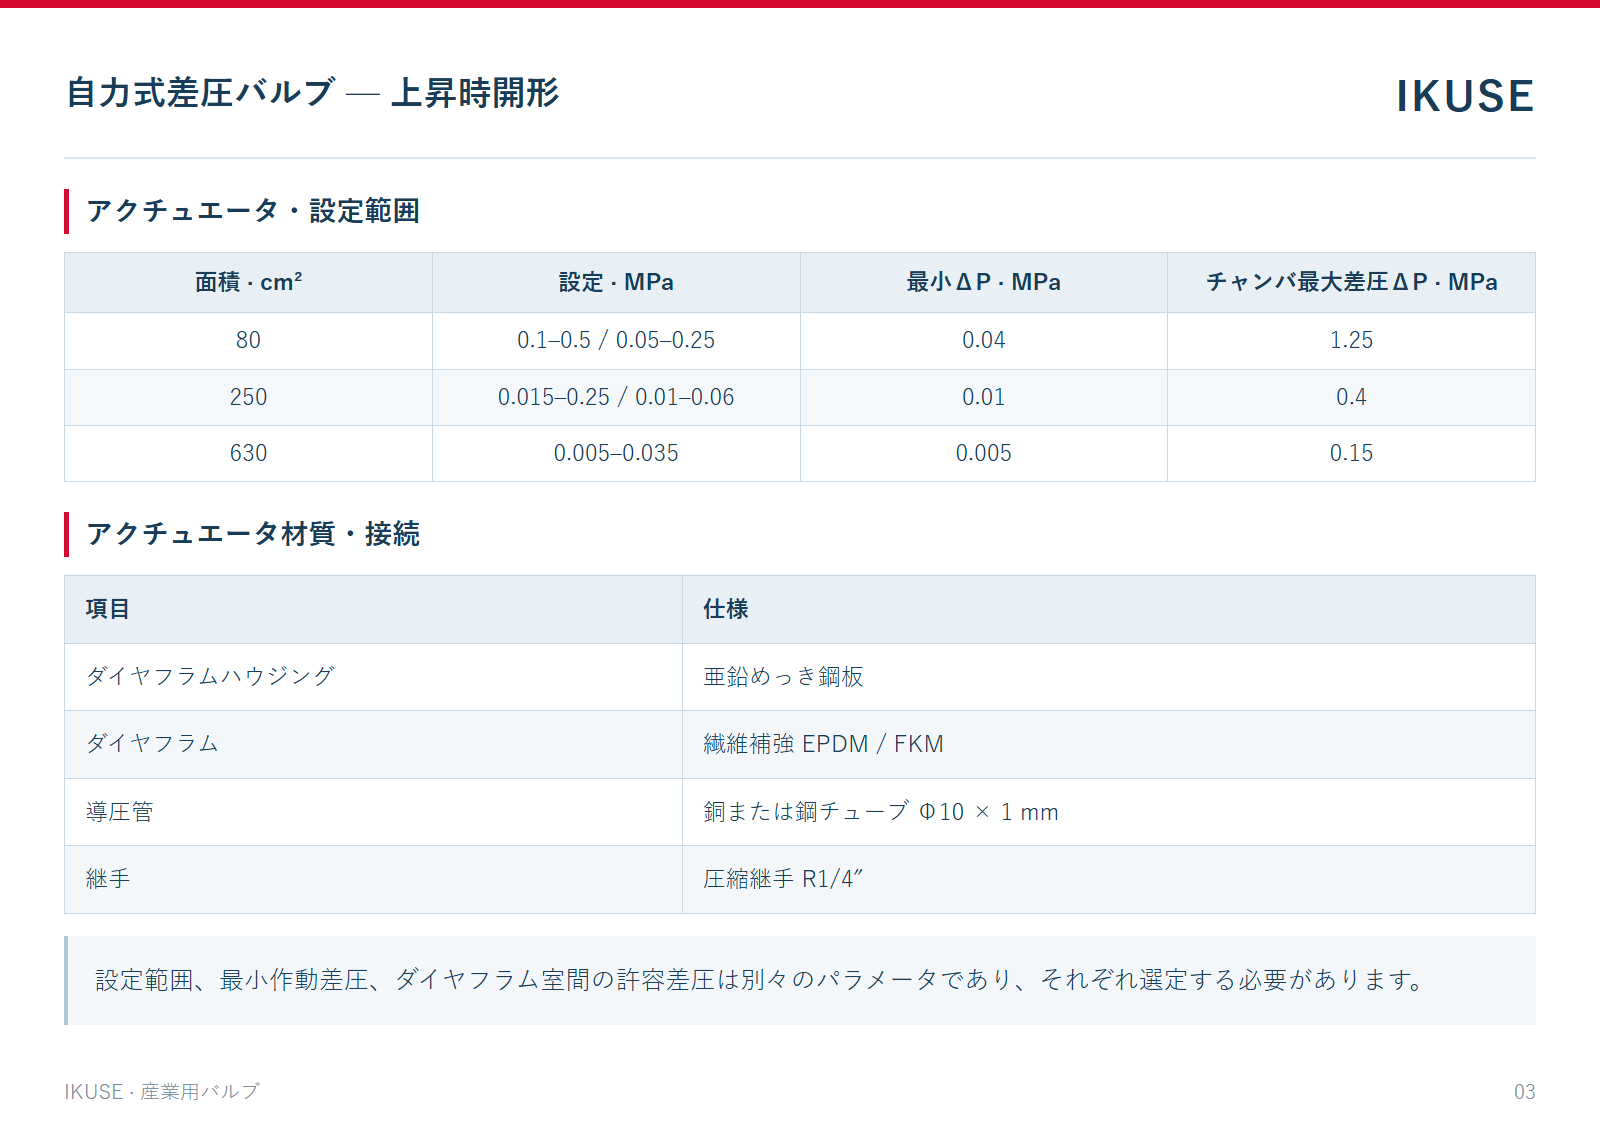This screenshot has height=1135, width=1600.
Task: Select the area cell 630
Action: click(x=248, y=453)
